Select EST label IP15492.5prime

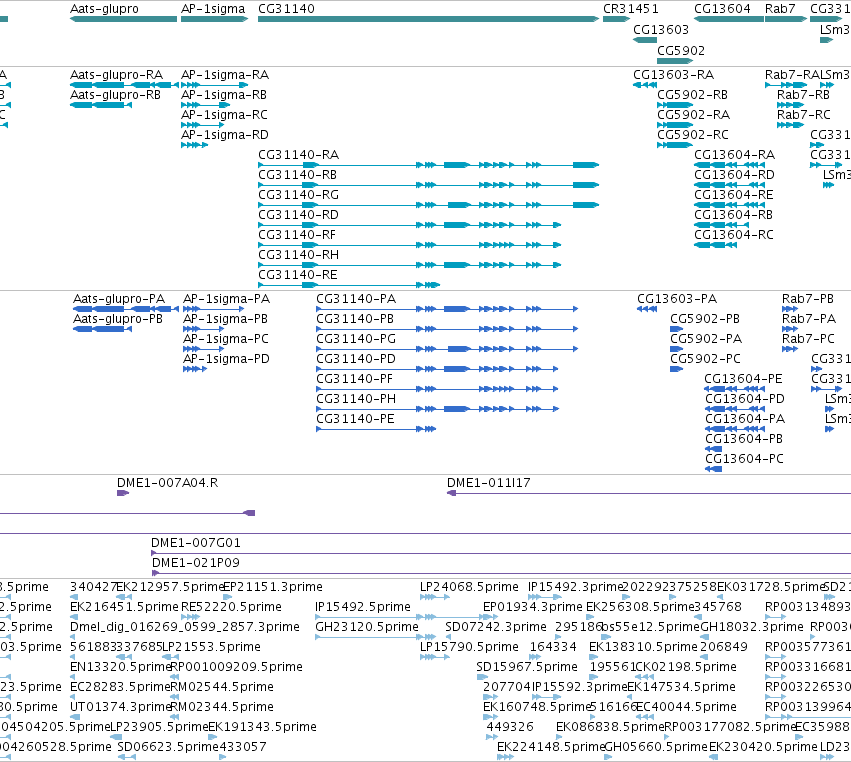tap(363, 607)
